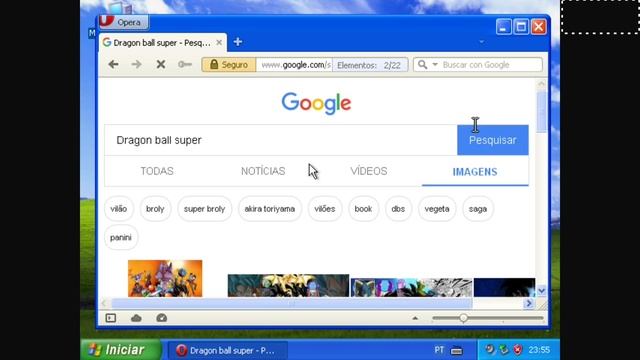Stop loading the page with X icon
The image size is (640, 360).
(160, 64)
